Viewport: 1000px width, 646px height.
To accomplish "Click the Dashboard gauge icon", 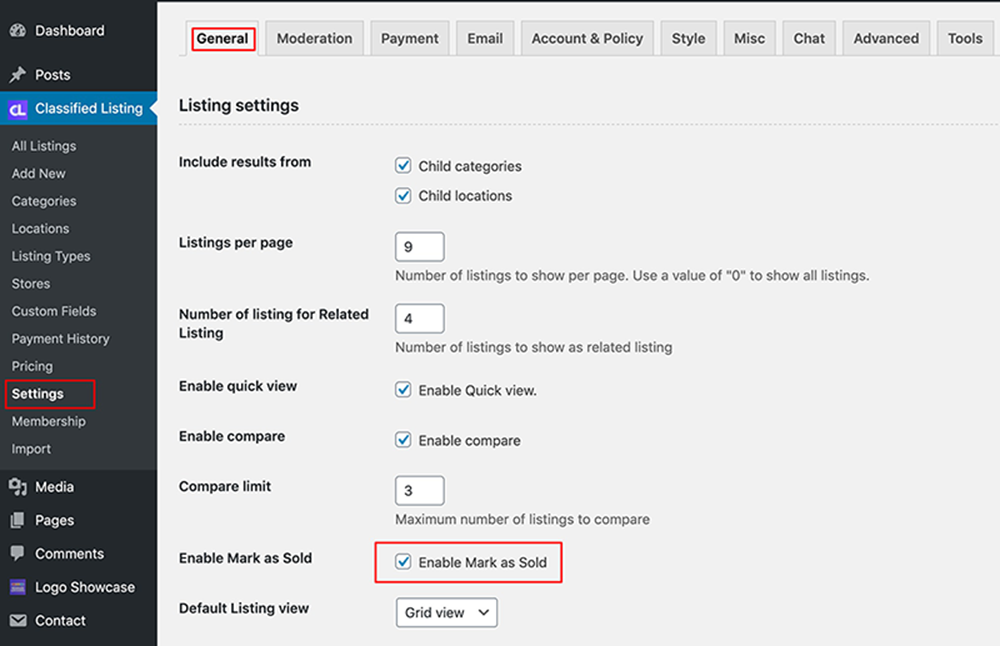I will point(18,31).
